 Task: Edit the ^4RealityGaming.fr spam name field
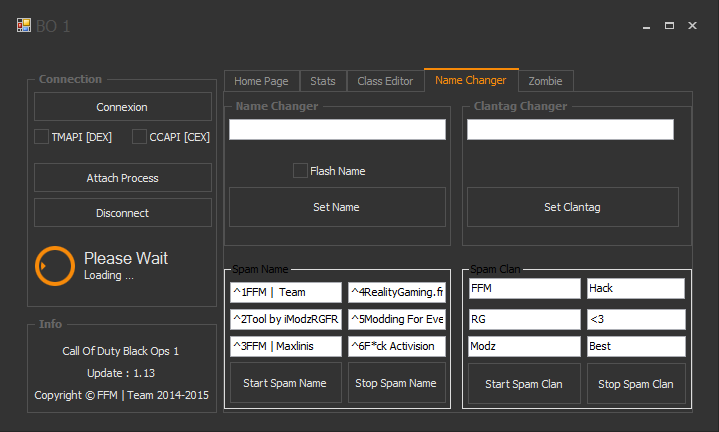pos(397,292)
